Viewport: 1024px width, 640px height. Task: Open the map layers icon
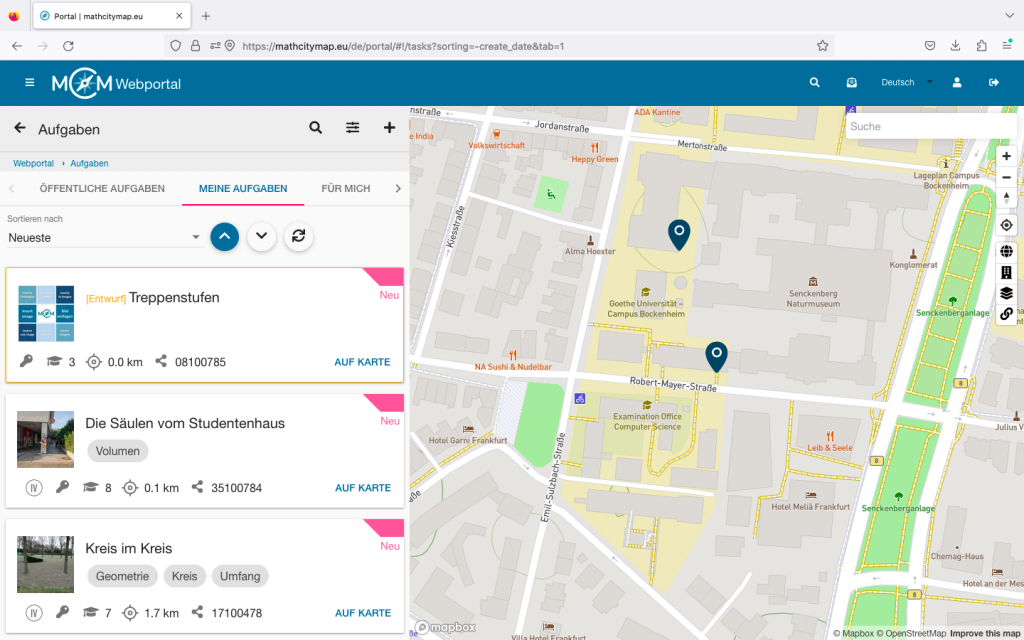click(1006, 293)
